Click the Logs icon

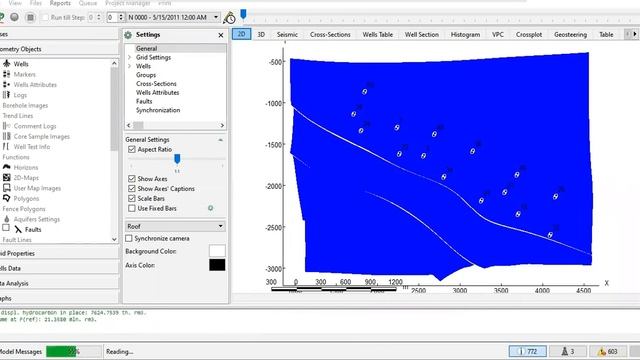pos(7,95)
